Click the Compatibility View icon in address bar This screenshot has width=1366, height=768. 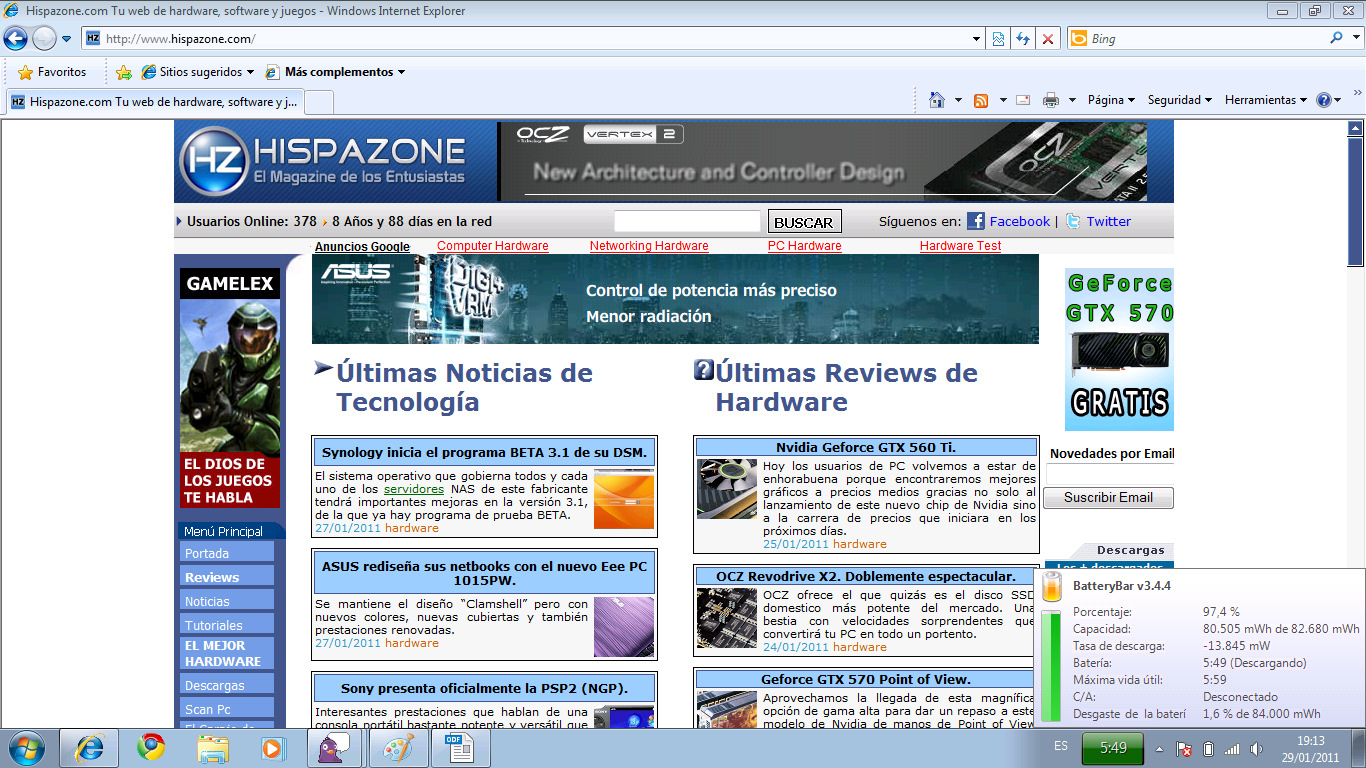point(998,39)
